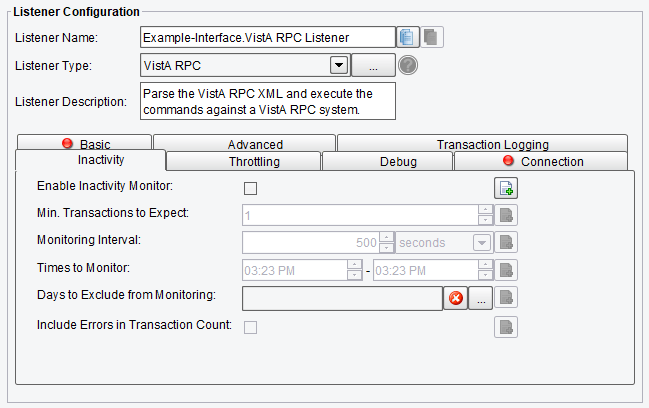Click into the Listener Name field
The width and height of the screenshot is (649, 408).
coord(268,37)
